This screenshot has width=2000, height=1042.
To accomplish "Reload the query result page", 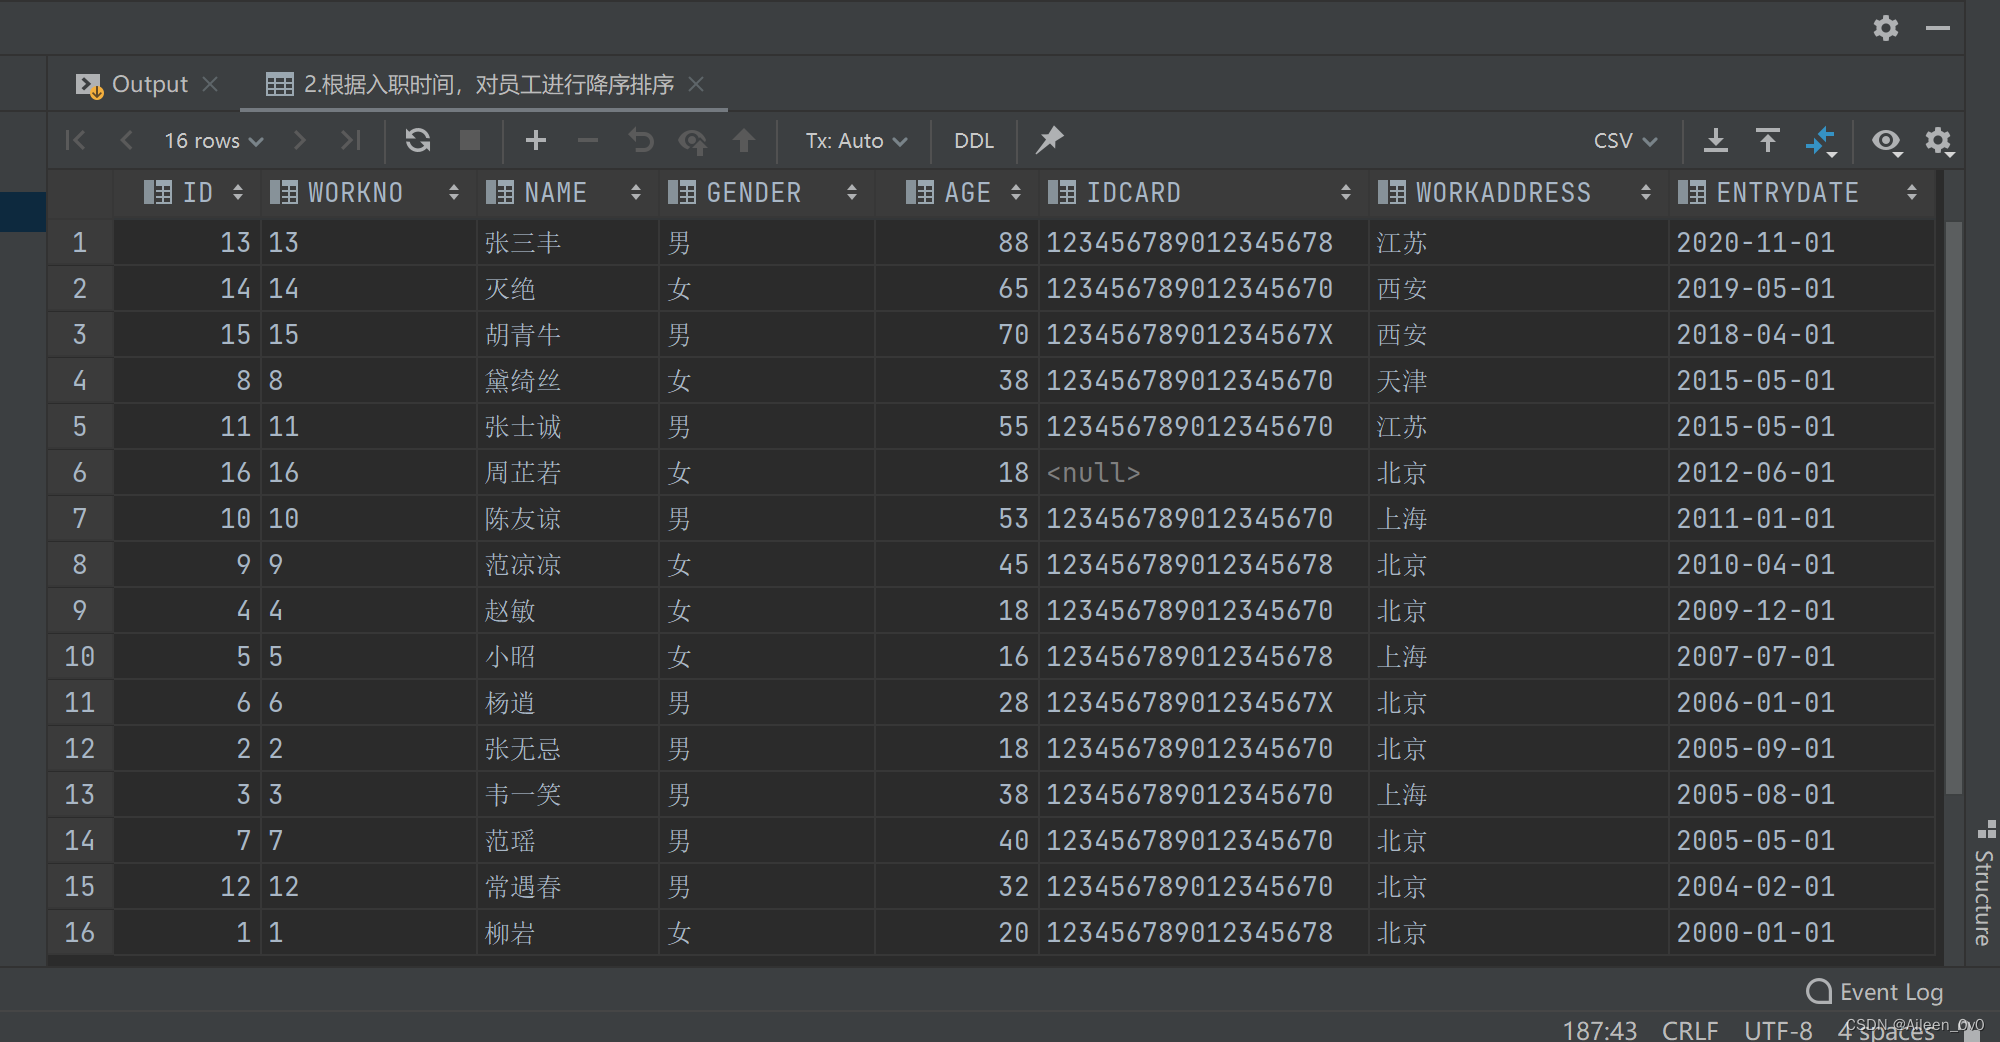I will [418, 140].
